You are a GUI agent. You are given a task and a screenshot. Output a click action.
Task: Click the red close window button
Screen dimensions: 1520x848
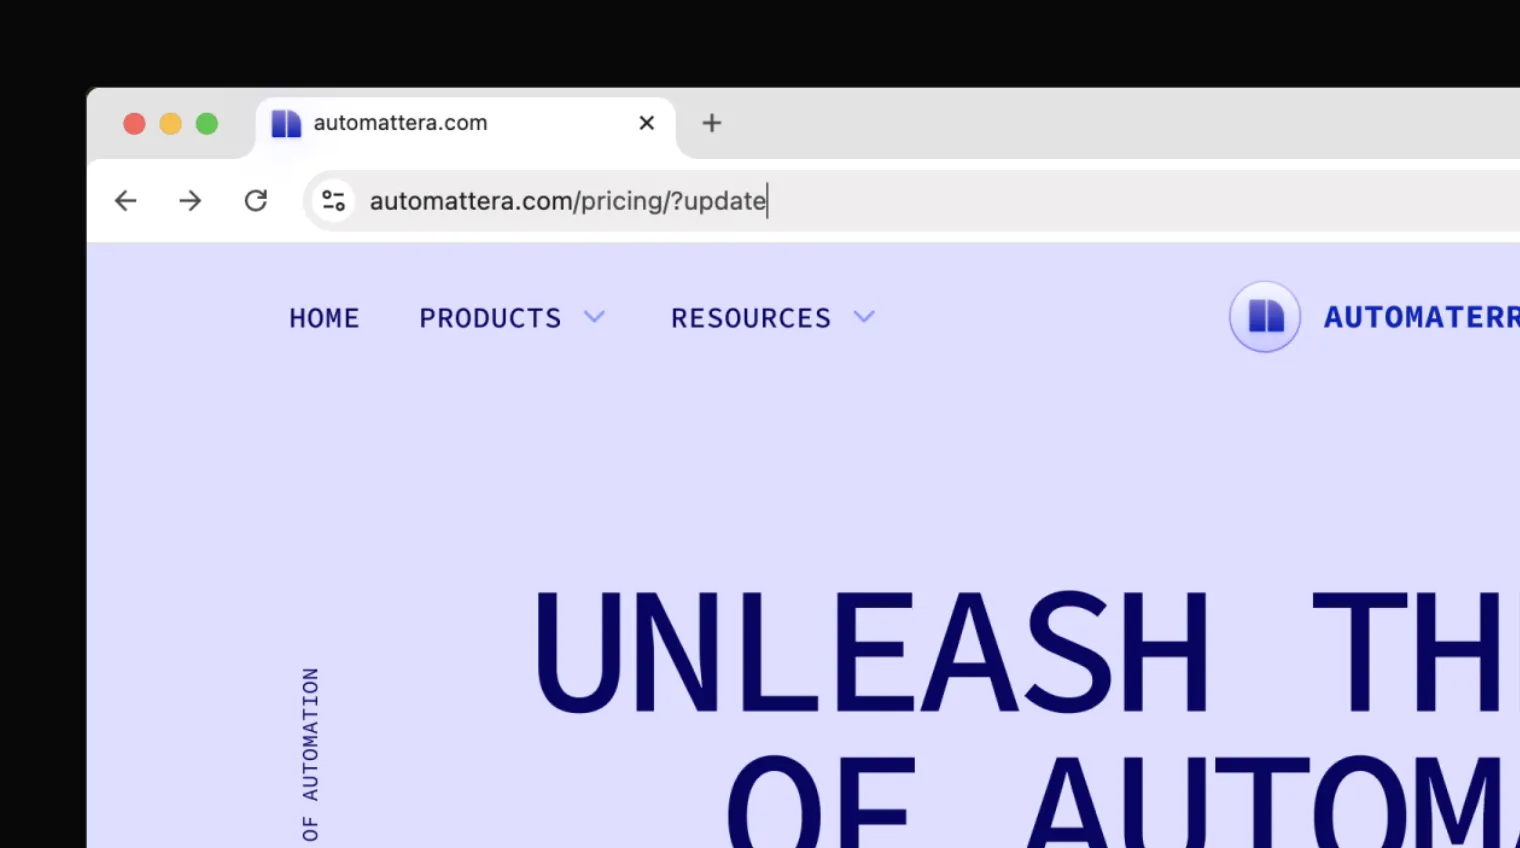pyautogui.click(x=134, y=123)
